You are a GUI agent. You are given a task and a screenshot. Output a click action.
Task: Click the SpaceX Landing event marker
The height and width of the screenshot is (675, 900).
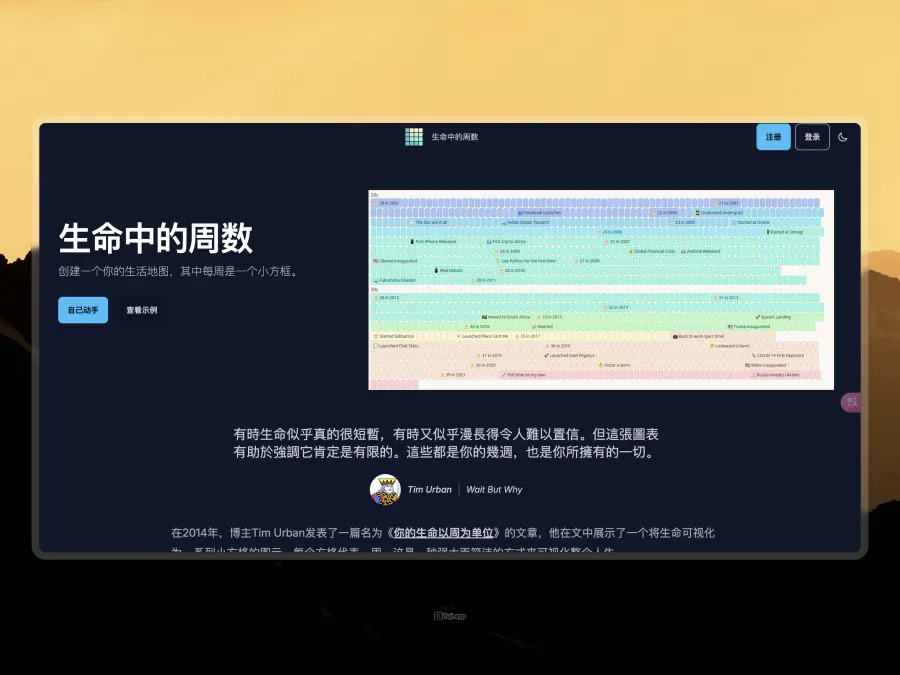tap(773, 317)
